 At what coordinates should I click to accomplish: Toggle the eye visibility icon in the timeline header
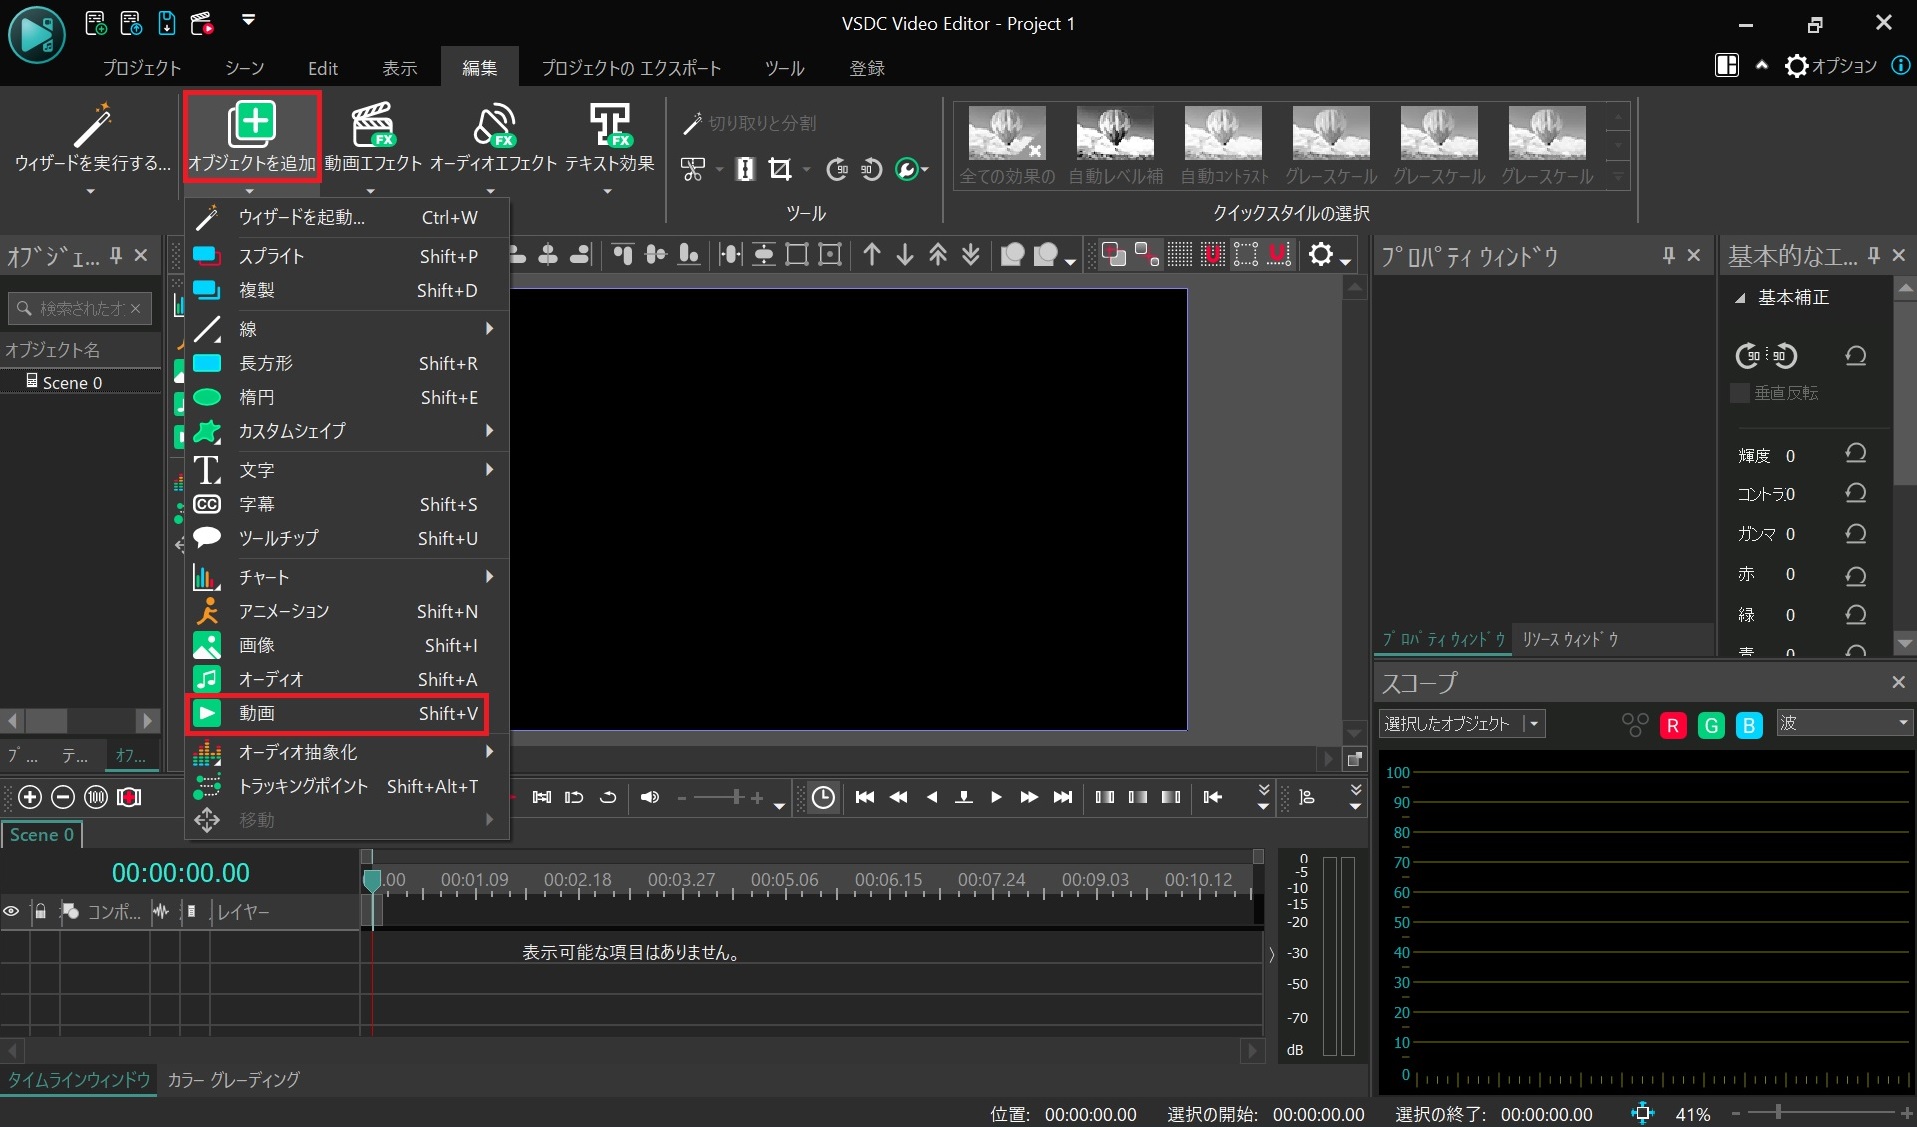pyautogui.click(x=12, y=911)
